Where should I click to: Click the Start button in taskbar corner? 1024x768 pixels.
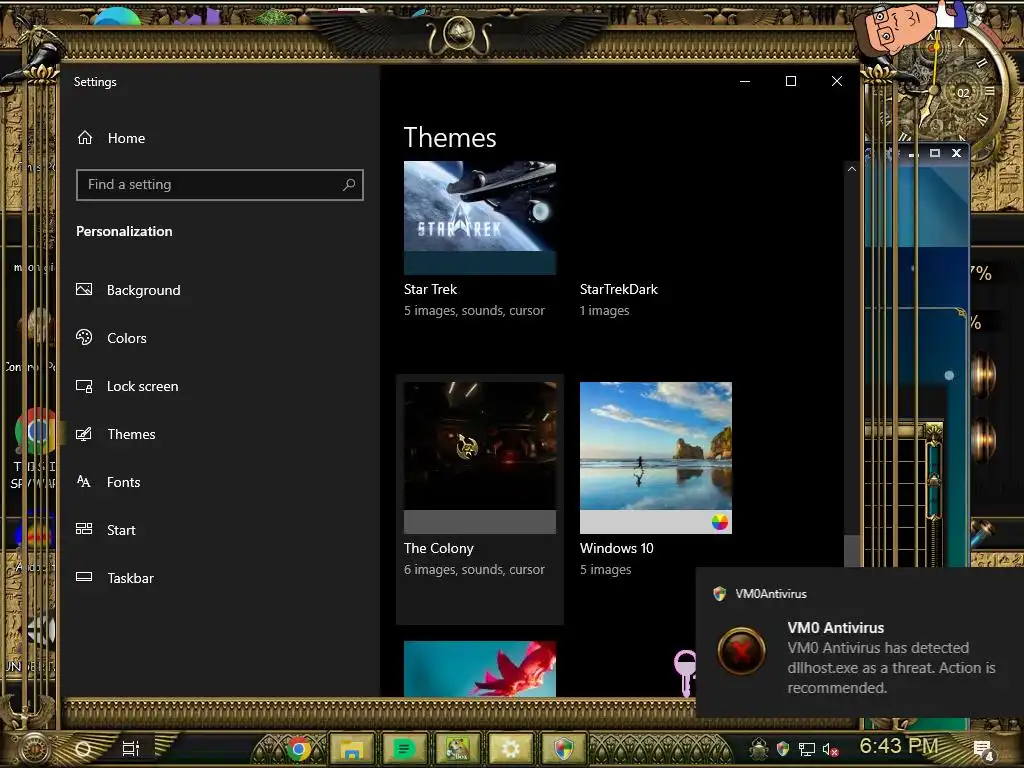(x=35, y=748)
